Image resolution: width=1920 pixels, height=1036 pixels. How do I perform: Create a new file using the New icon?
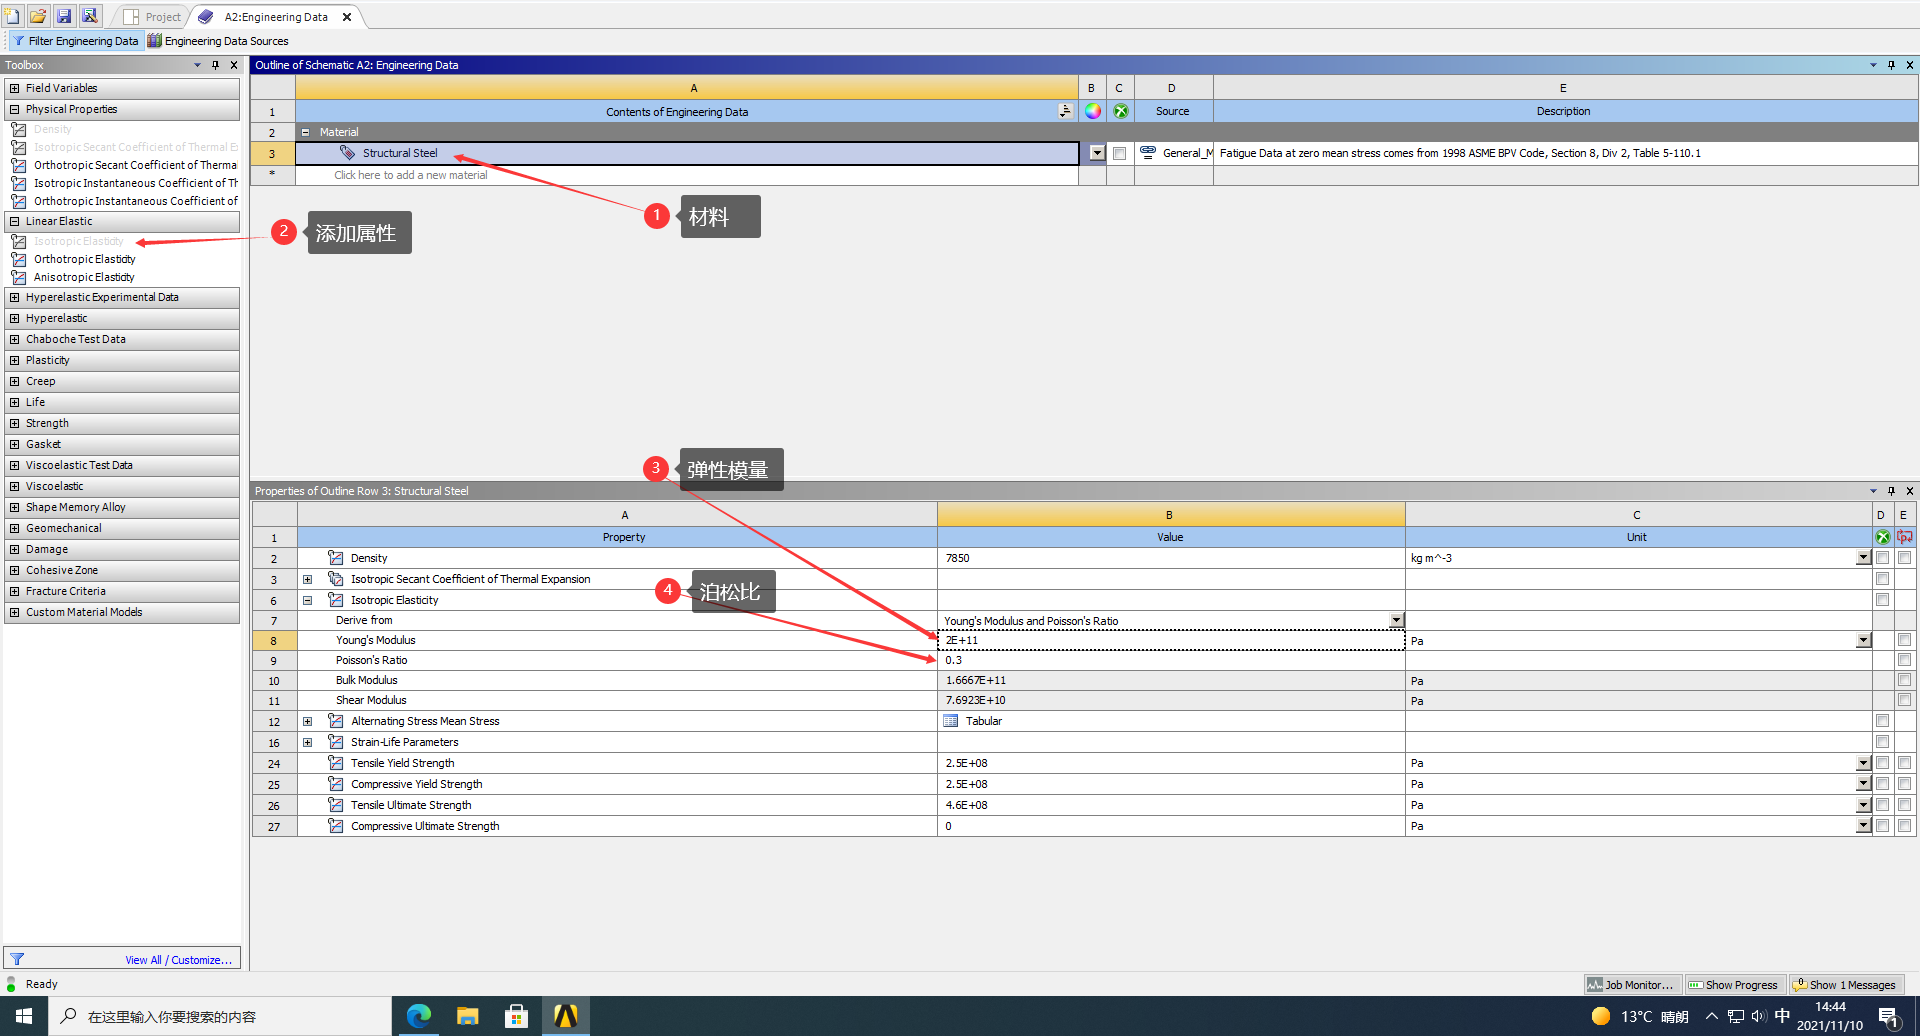click(12, 15)
